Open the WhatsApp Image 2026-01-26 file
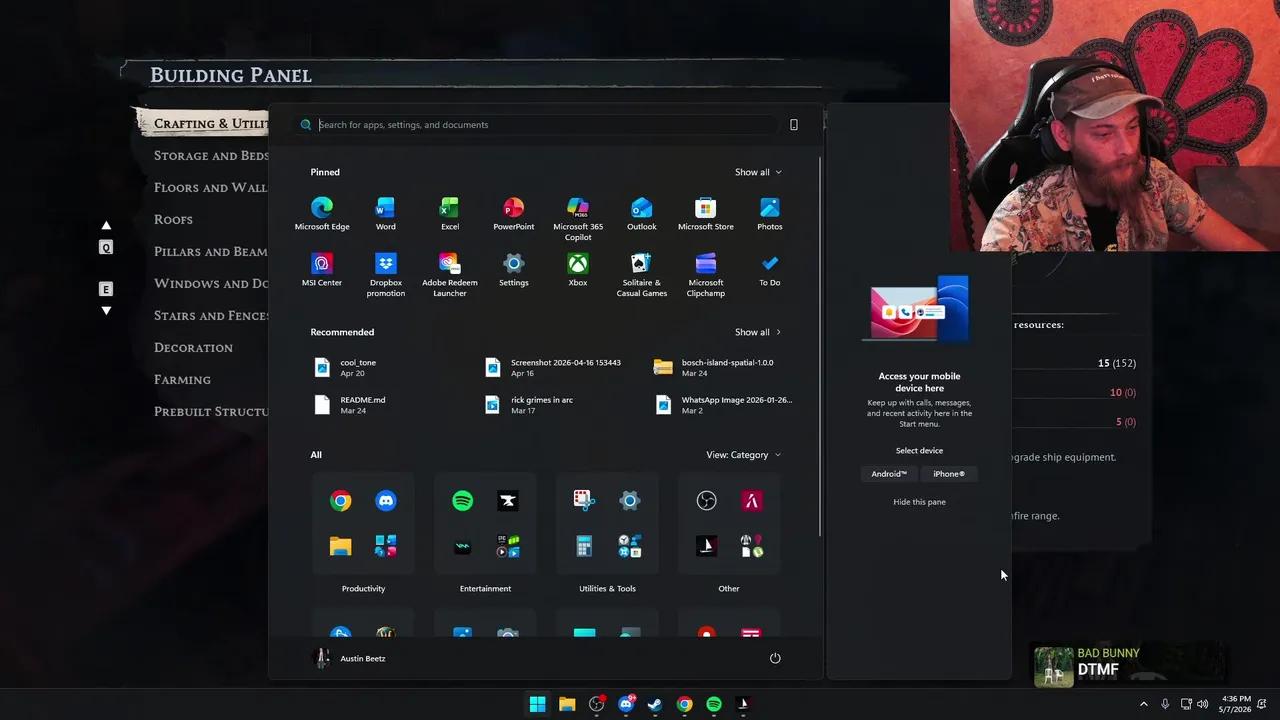This screenshot has width=1280, height=720. [x=723, y=405]
